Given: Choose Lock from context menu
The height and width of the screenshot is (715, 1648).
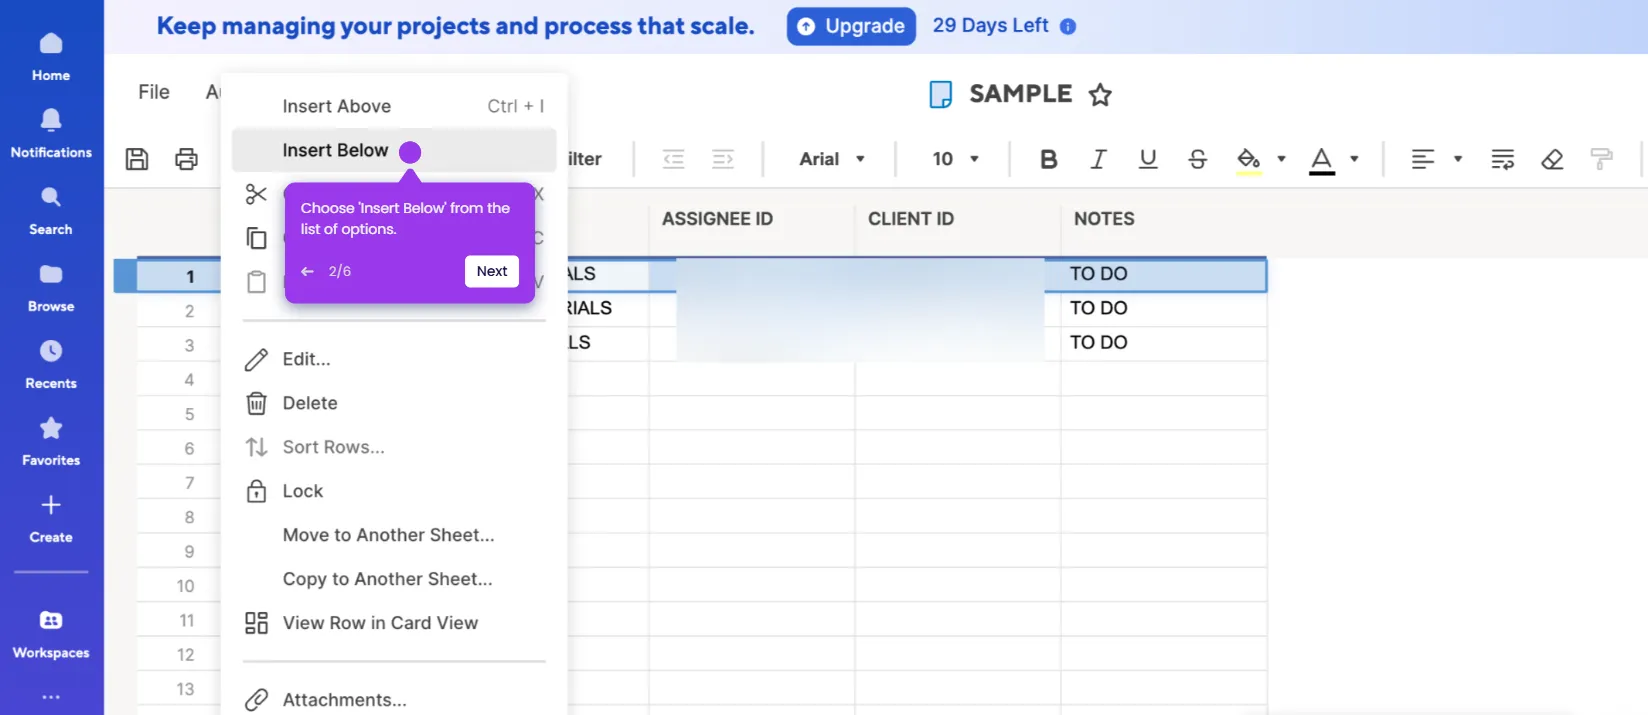Looking at the screenshot, I should coord(394,491).
